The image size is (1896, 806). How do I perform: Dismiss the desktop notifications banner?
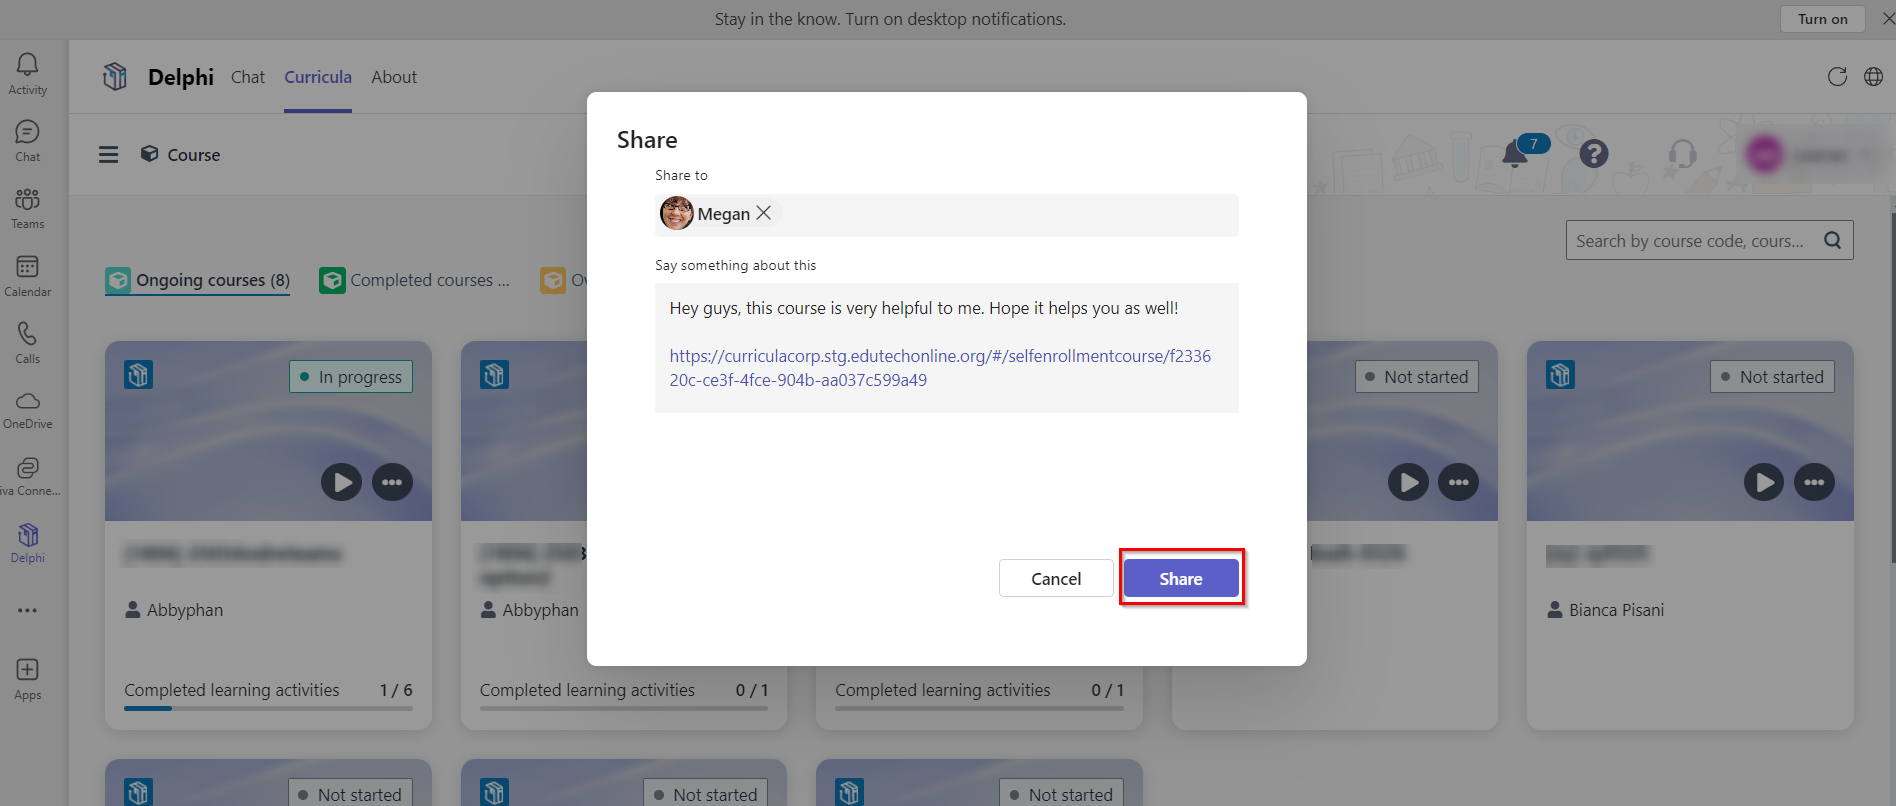coord(1887,19)
